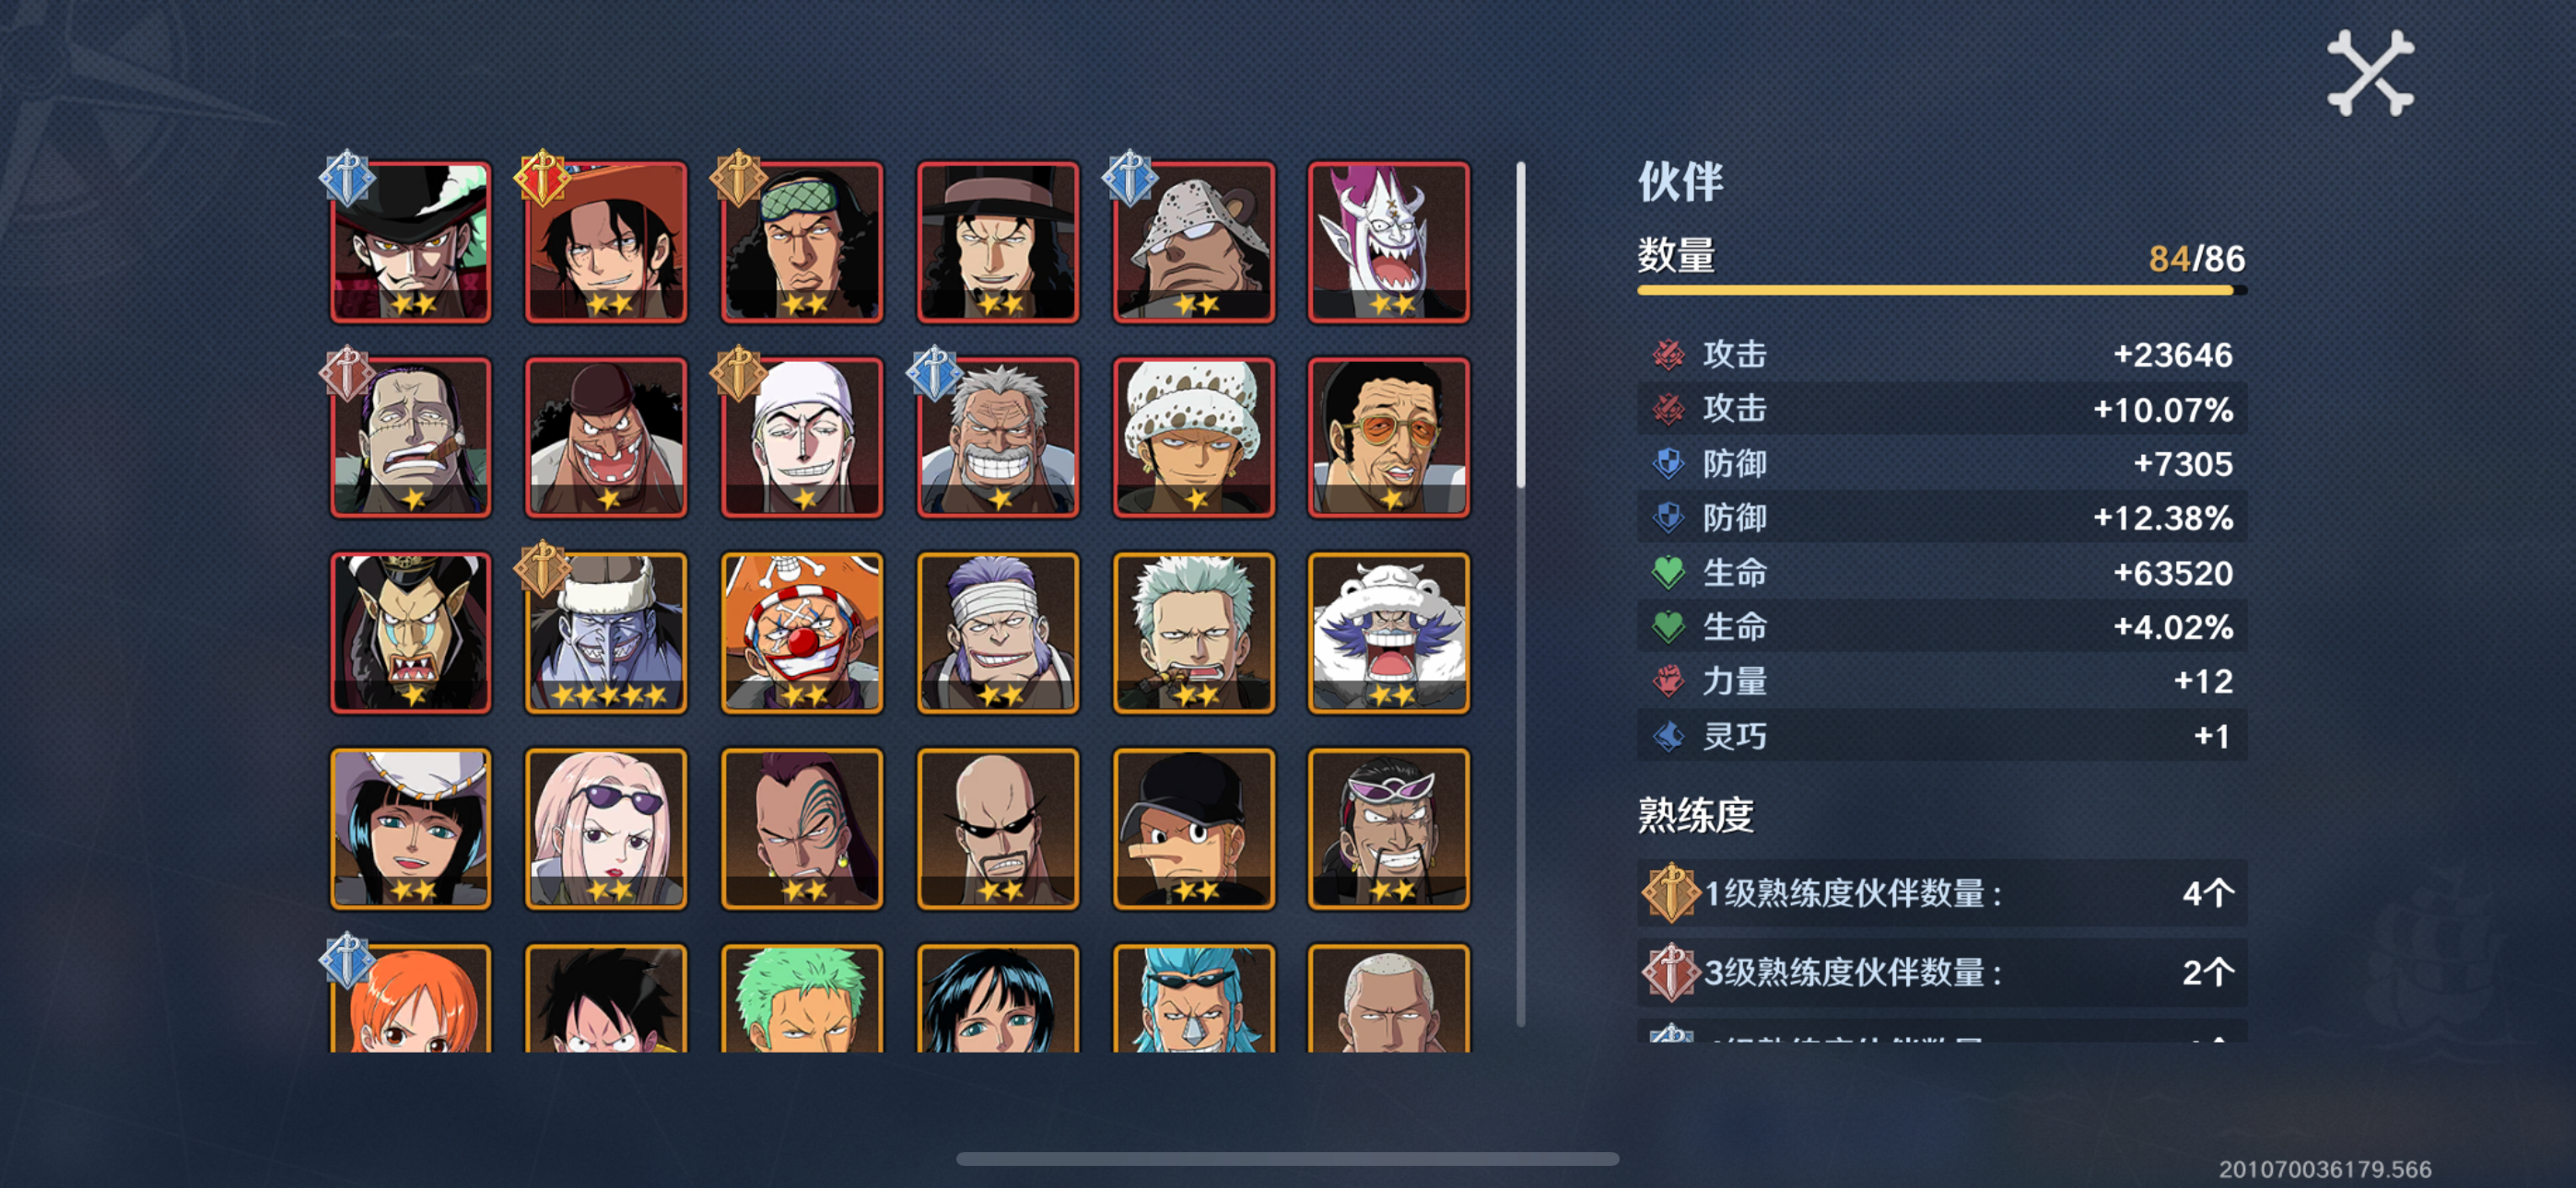2576x1188 pixels.
Task: Click the partner list vertical scrollbar
Action: [1521, 594]
